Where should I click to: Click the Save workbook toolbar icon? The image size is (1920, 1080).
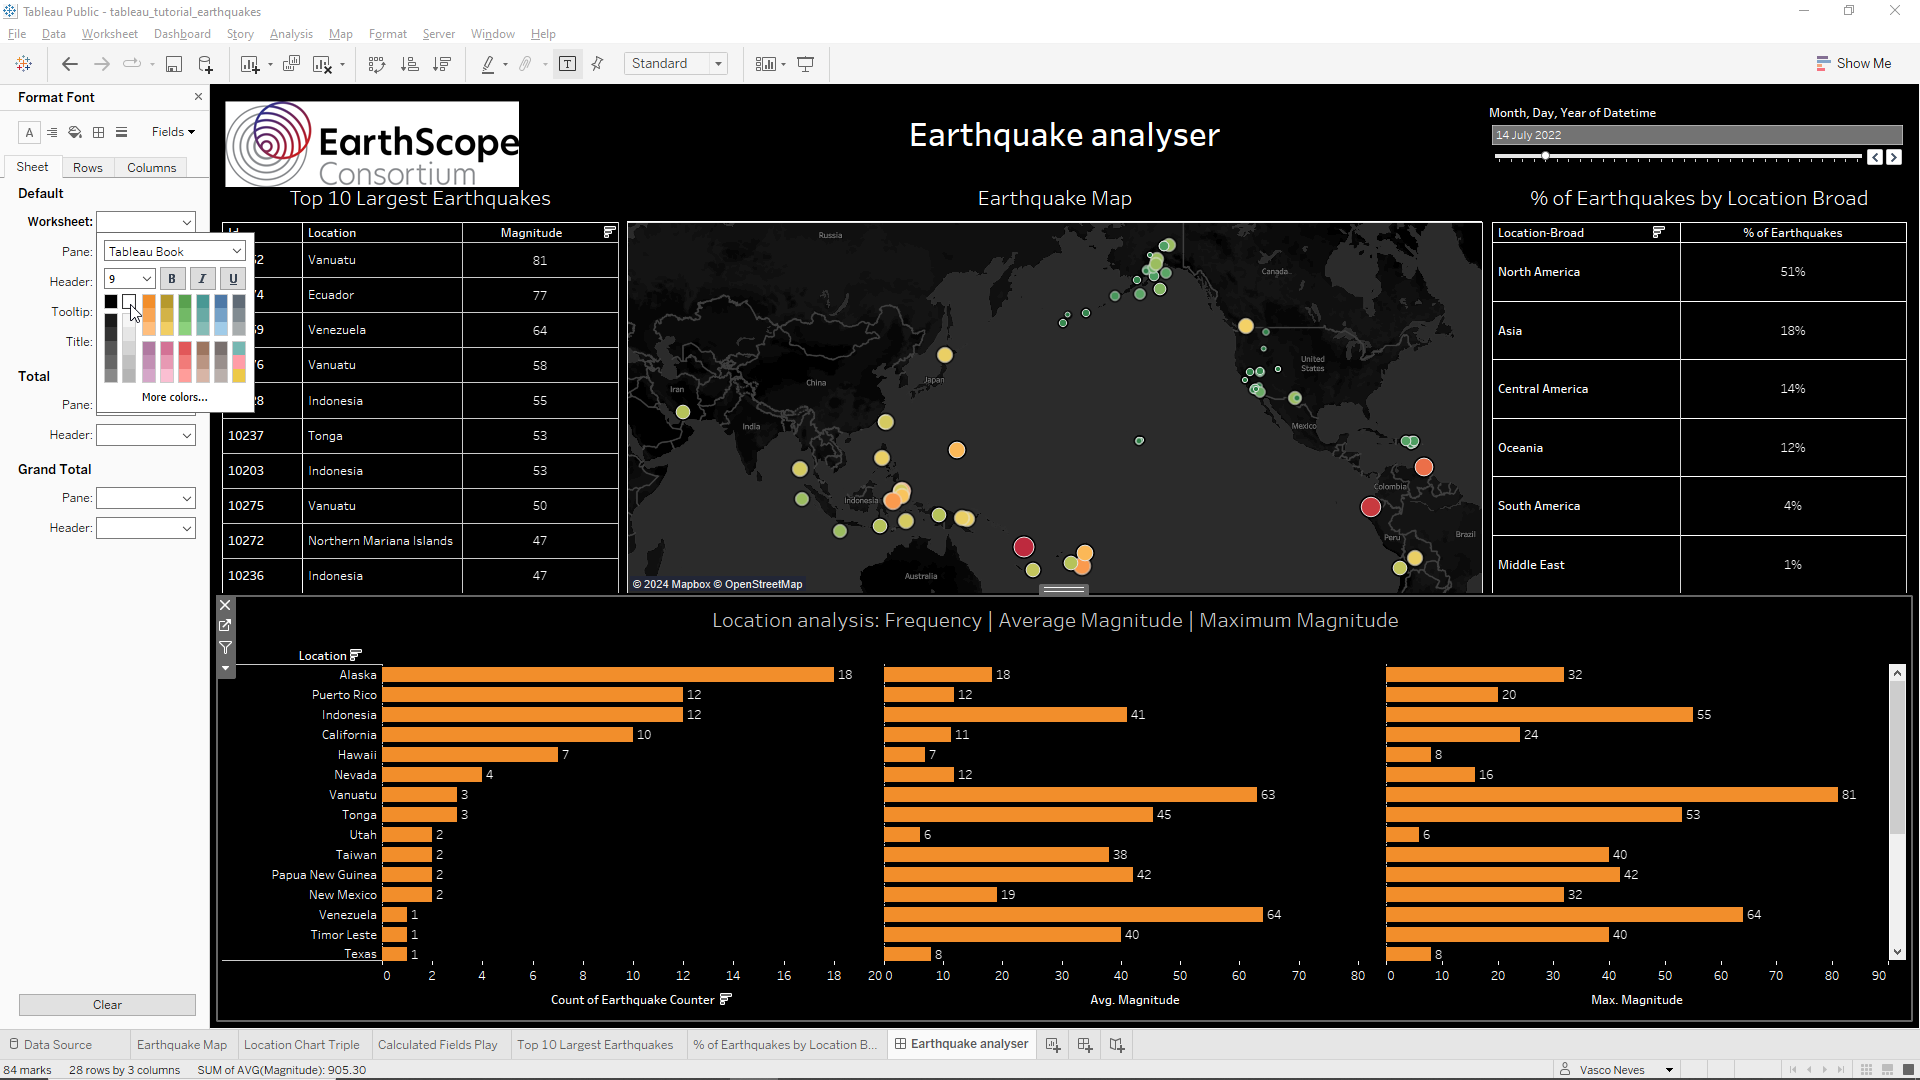point(173,64)
